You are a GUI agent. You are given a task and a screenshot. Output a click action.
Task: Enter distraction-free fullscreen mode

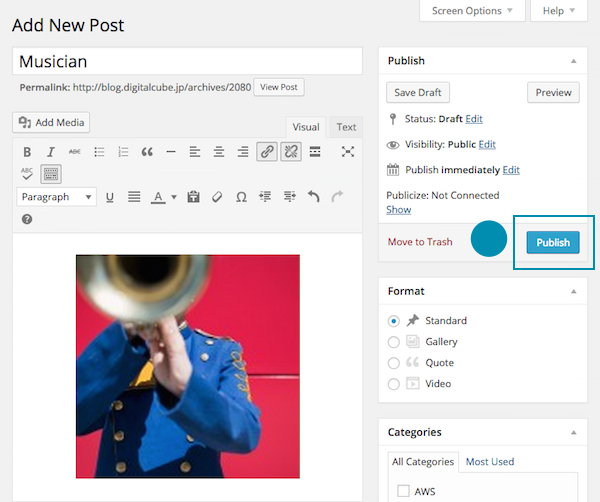[347, 152]
